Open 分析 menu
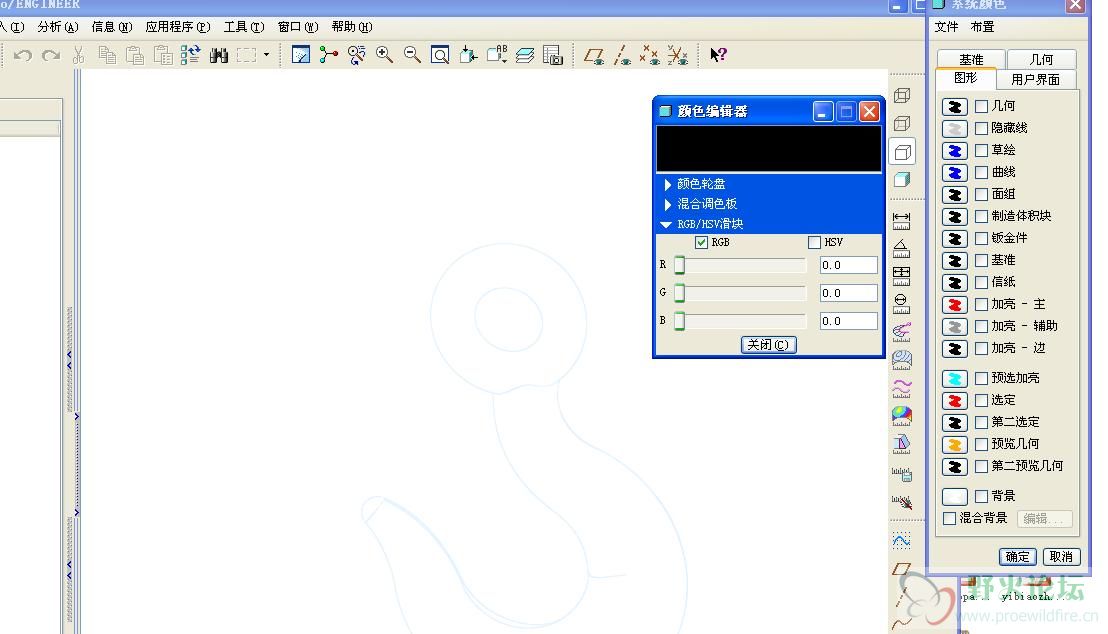Image resolution: width=1108 pixels, height=634 pixels. click(58, 27)
